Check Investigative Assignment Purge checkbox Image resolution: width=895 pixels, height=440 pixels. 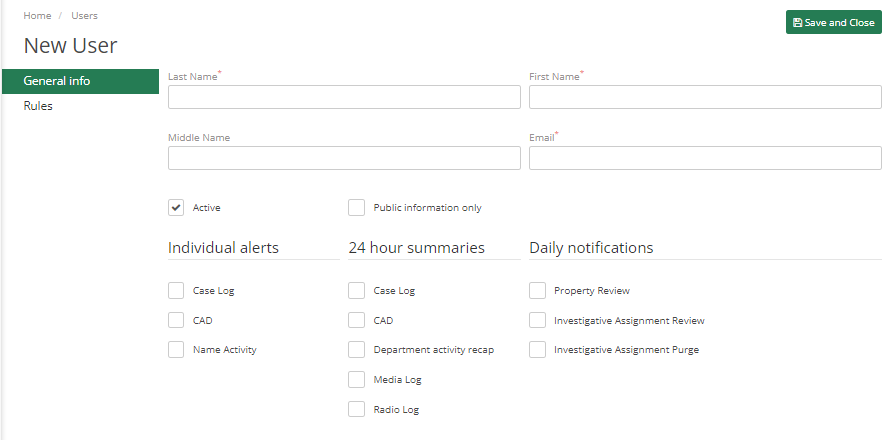click(537, 350)
